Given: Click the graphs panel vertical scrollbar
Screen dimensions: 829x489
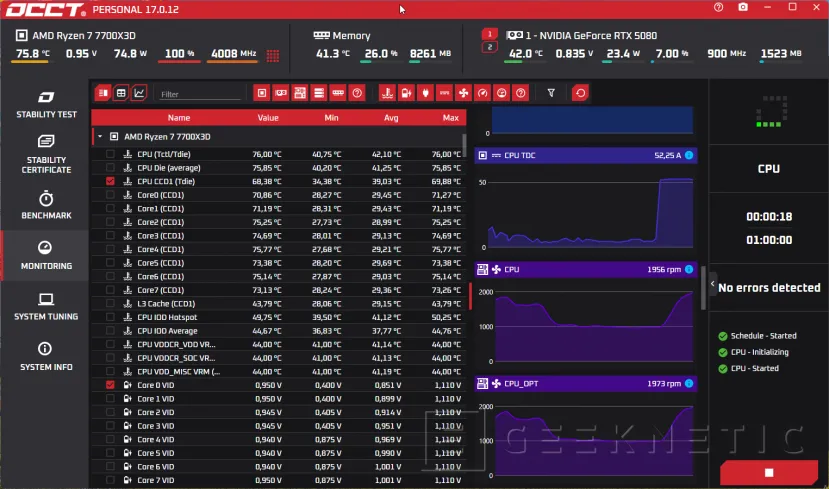Looking at the screenshot, I should [x=703, y=288].
